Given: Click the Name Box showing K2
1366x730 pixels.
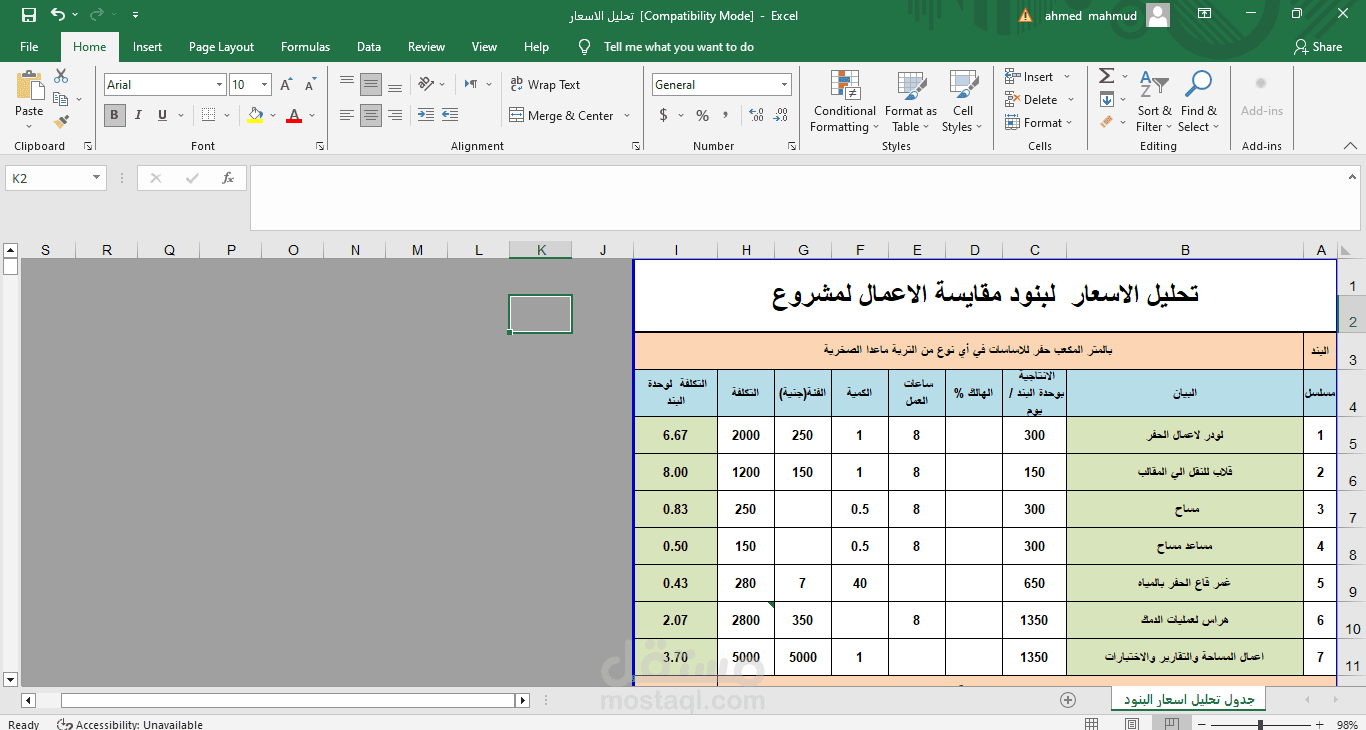Looking at the screenshot, I should 56,178.
